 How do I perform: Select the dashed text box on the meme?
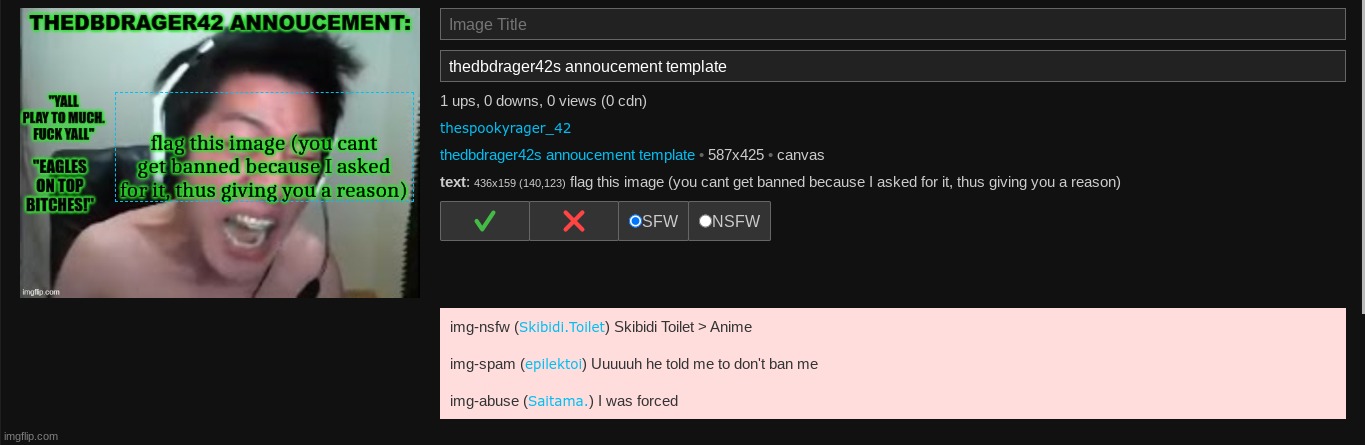click(x=264, y=147)
